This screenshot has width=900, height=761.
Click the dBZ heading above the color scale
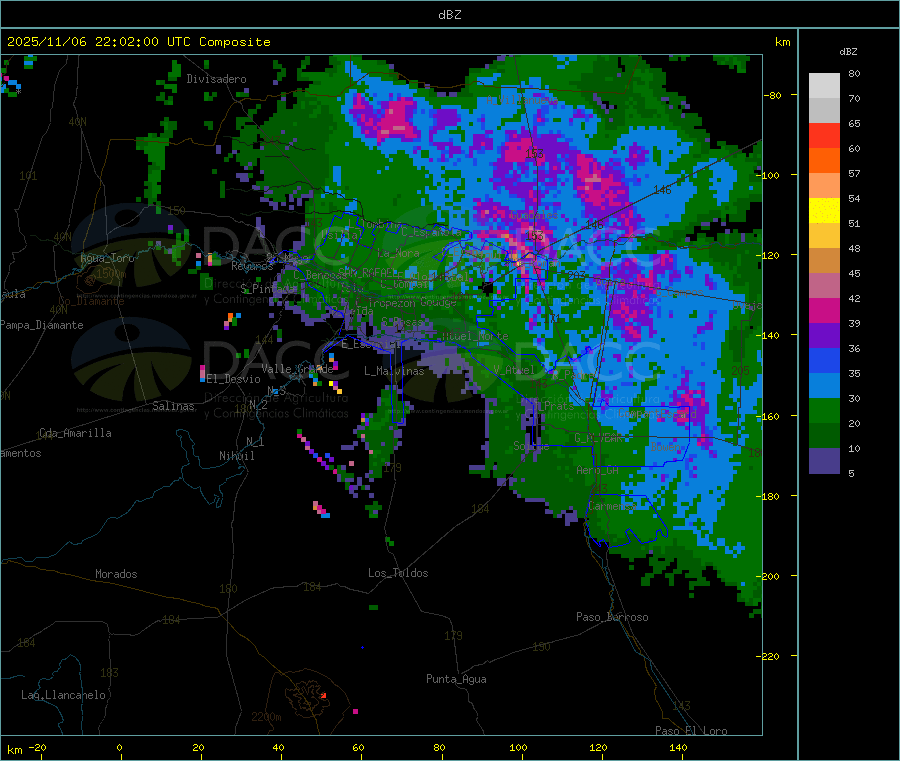tap(848, 52)
